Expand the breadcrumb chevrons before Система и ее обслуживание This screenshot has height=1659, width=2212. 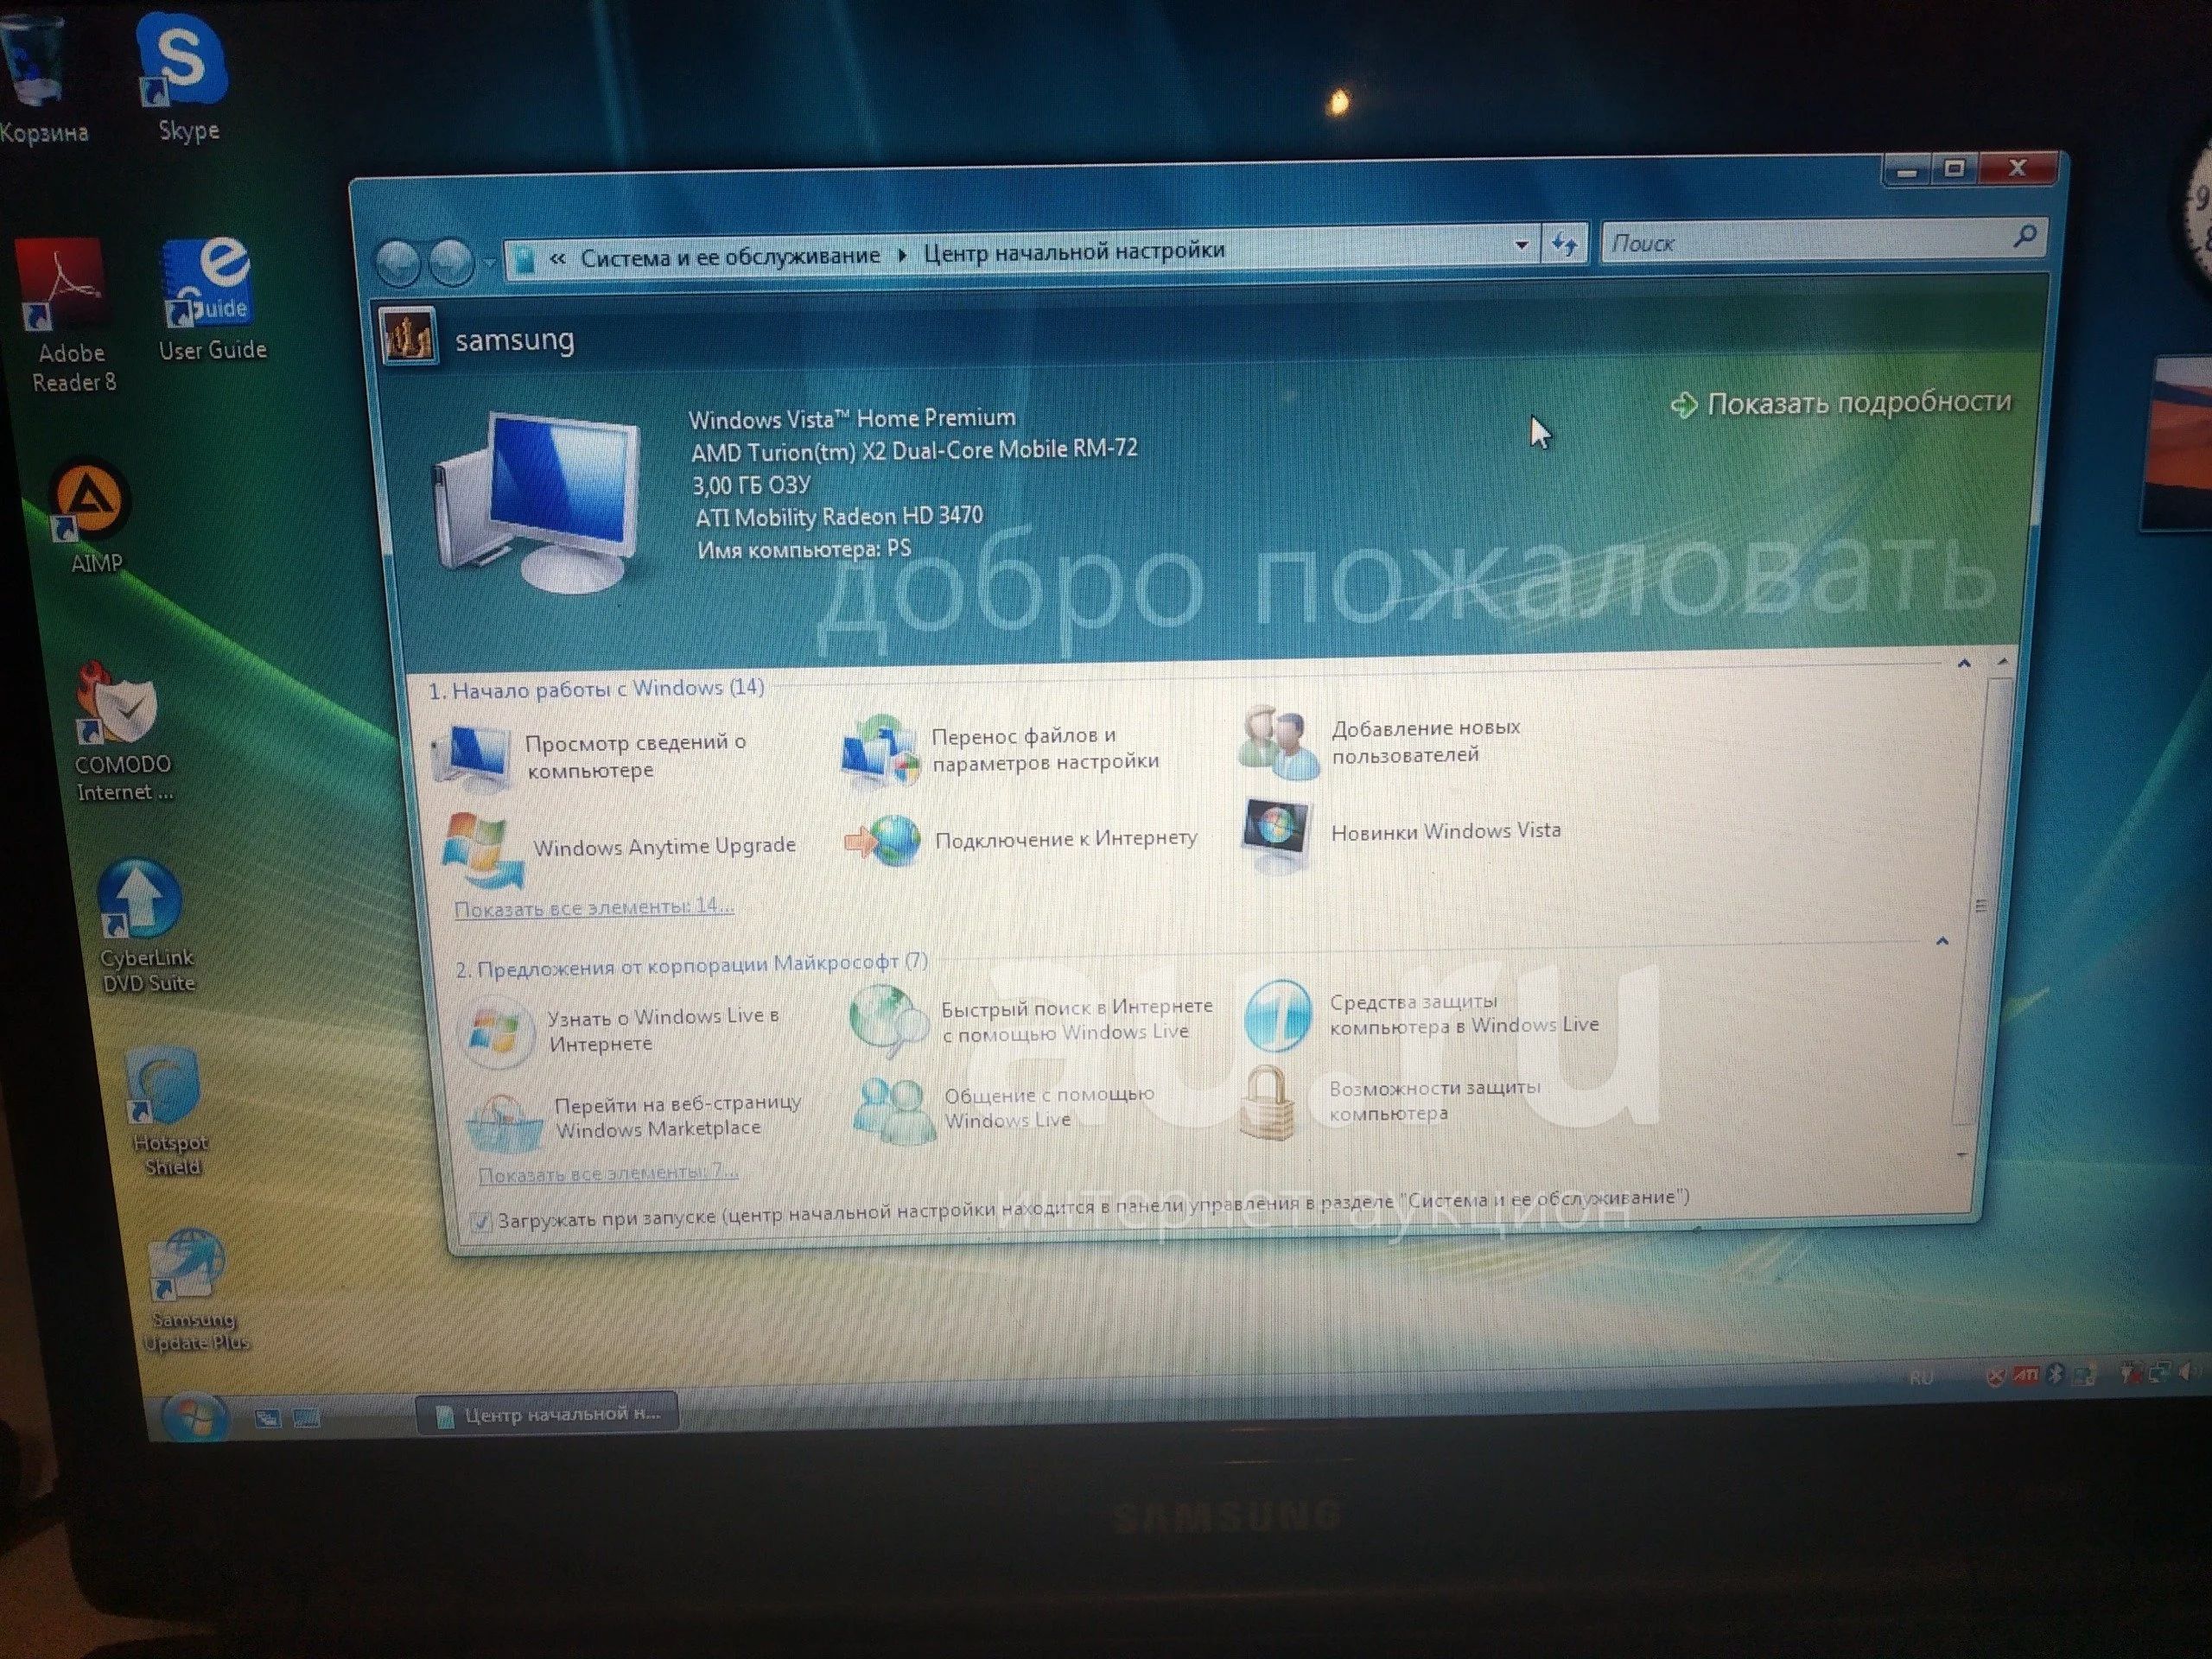(x=558, y=259)
